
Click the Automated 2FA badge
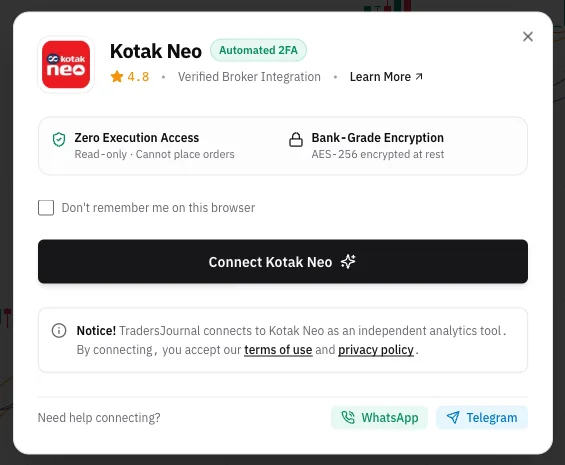pyautogui.click(x=258, y=50)
